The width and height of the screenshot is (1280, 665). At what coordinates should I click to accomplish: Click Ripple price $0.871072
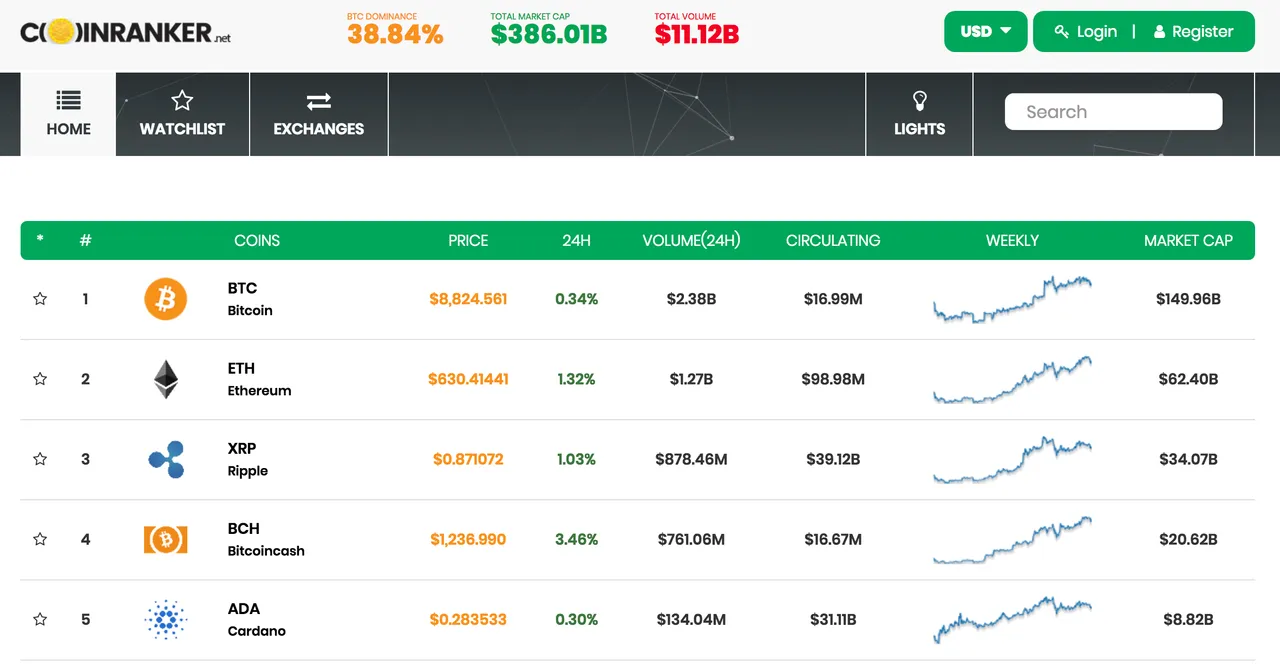(x=468, y=459)
